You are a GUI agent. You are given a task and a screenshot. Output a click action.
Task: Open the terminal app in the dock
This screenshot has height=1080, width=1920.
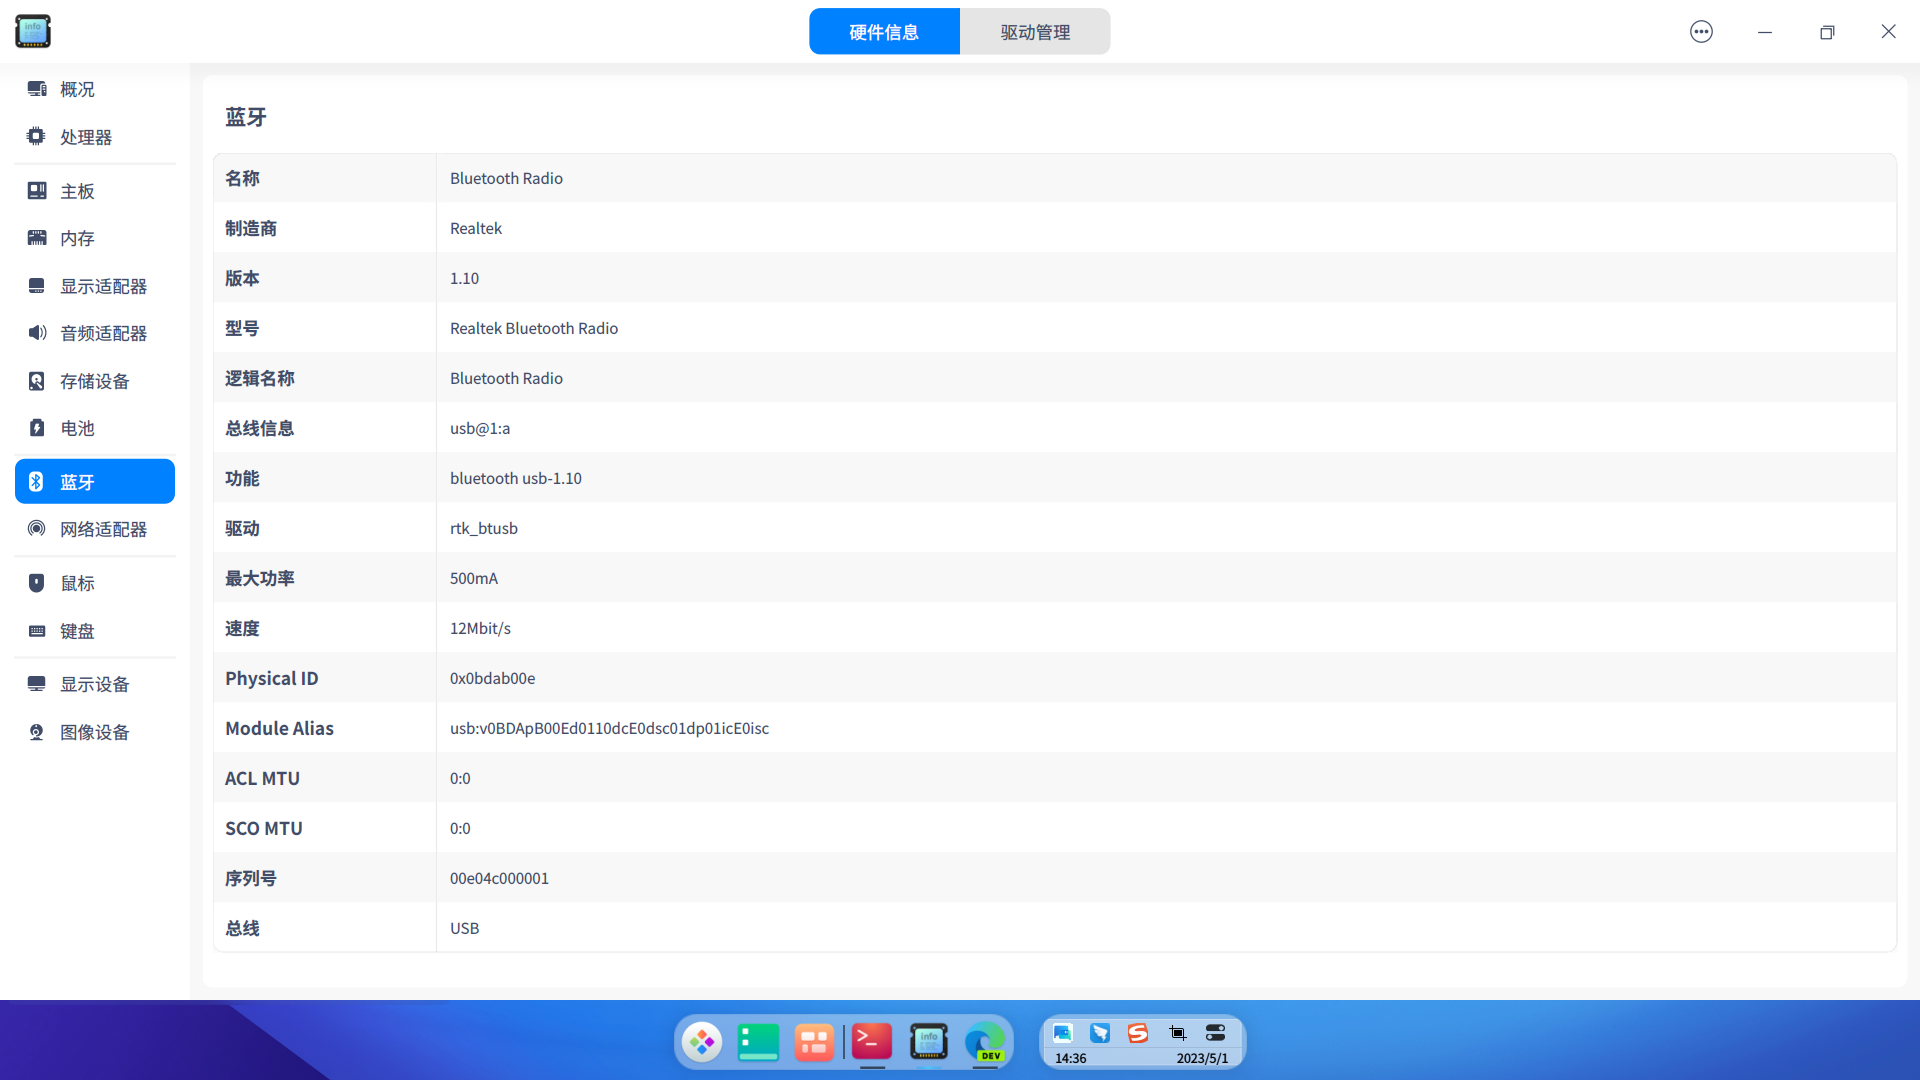pos(872,1042)
